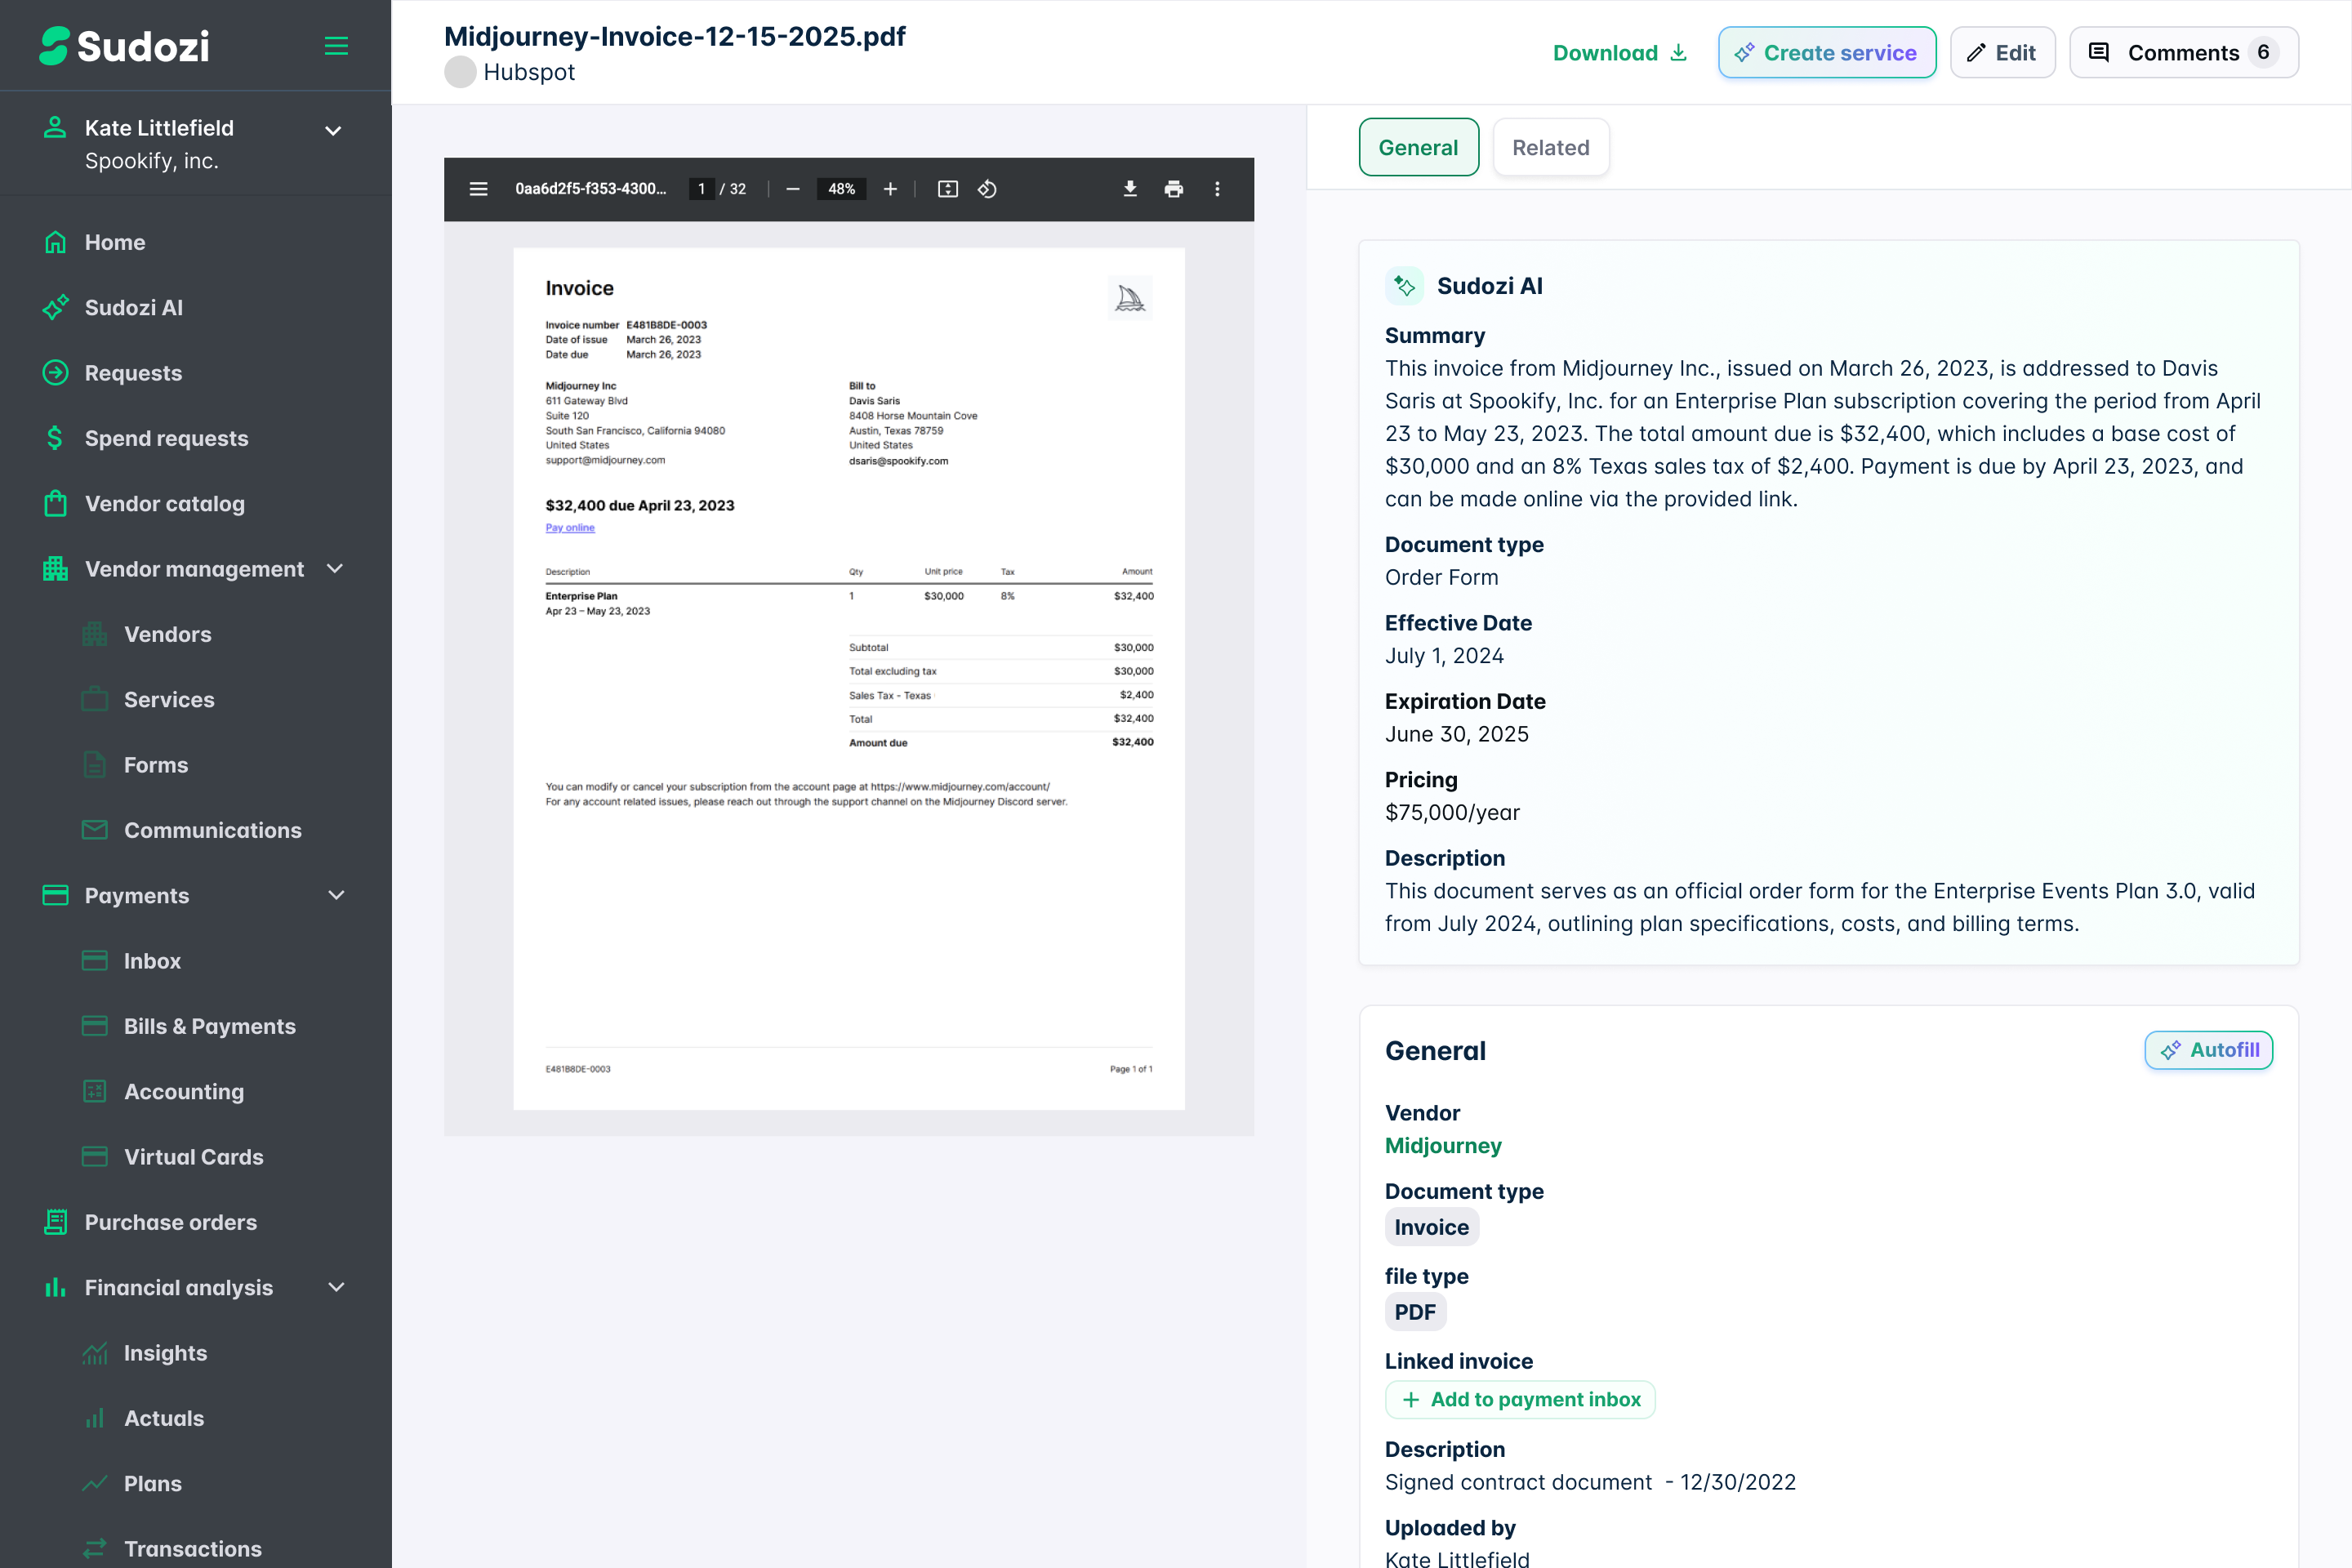This screenshot has width=2352, height=1568.
Task: Collapse the Vendor management section
Action: (x=336, y=569)
